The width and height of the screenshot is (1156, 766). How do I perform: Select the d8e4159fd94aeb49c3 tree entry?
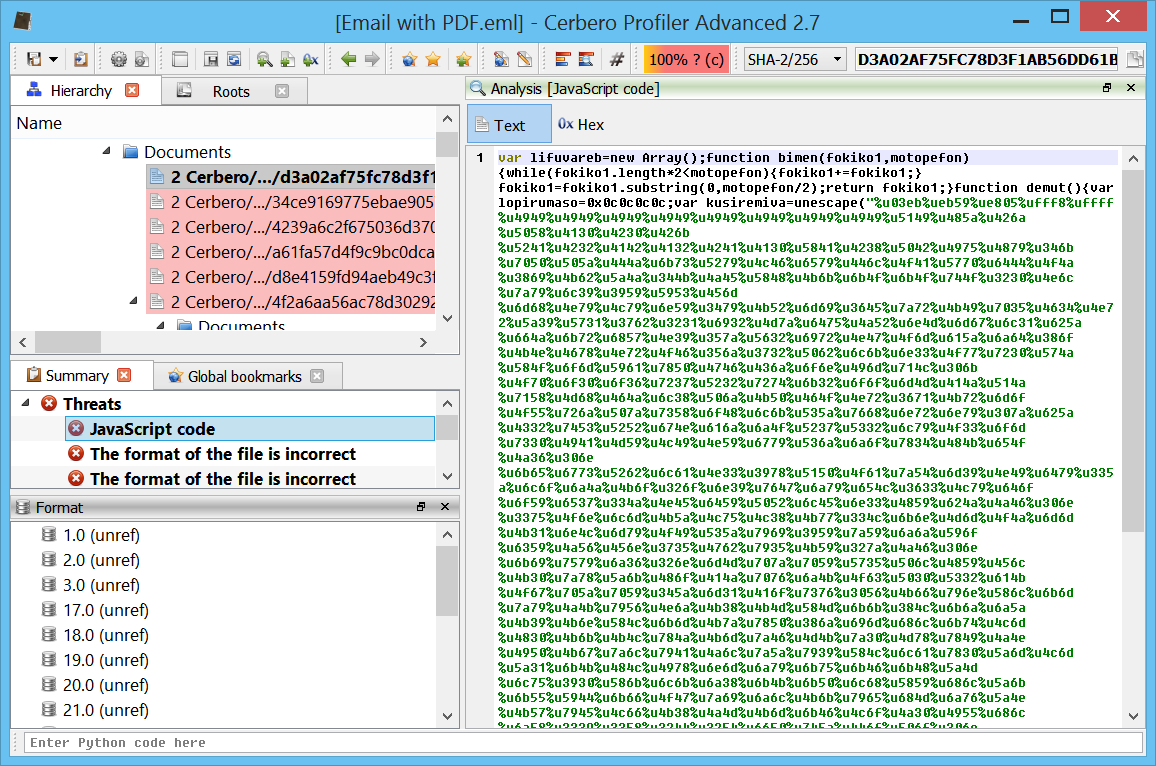click(x=292, y=277)
